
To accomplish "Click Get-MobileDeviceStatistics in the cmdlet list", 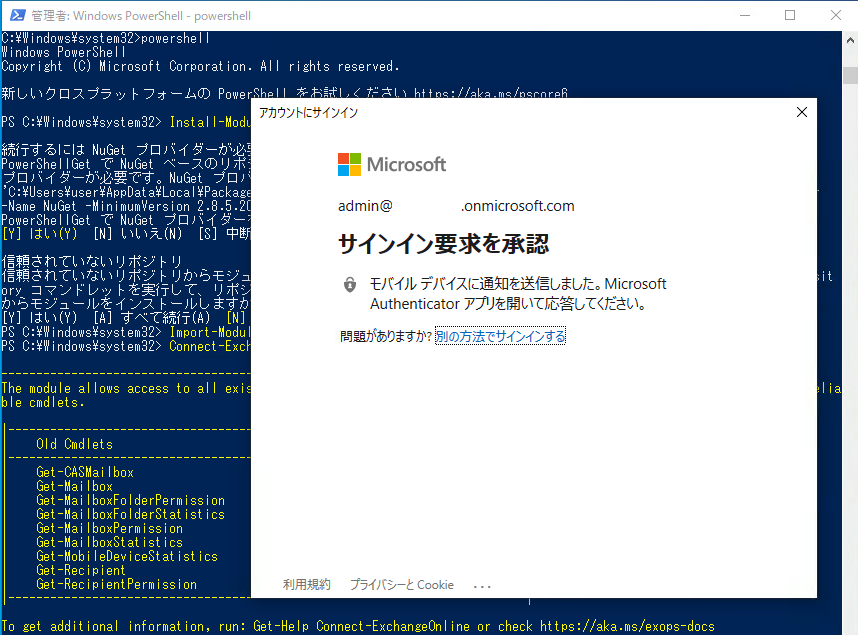I will click(127, 556).
